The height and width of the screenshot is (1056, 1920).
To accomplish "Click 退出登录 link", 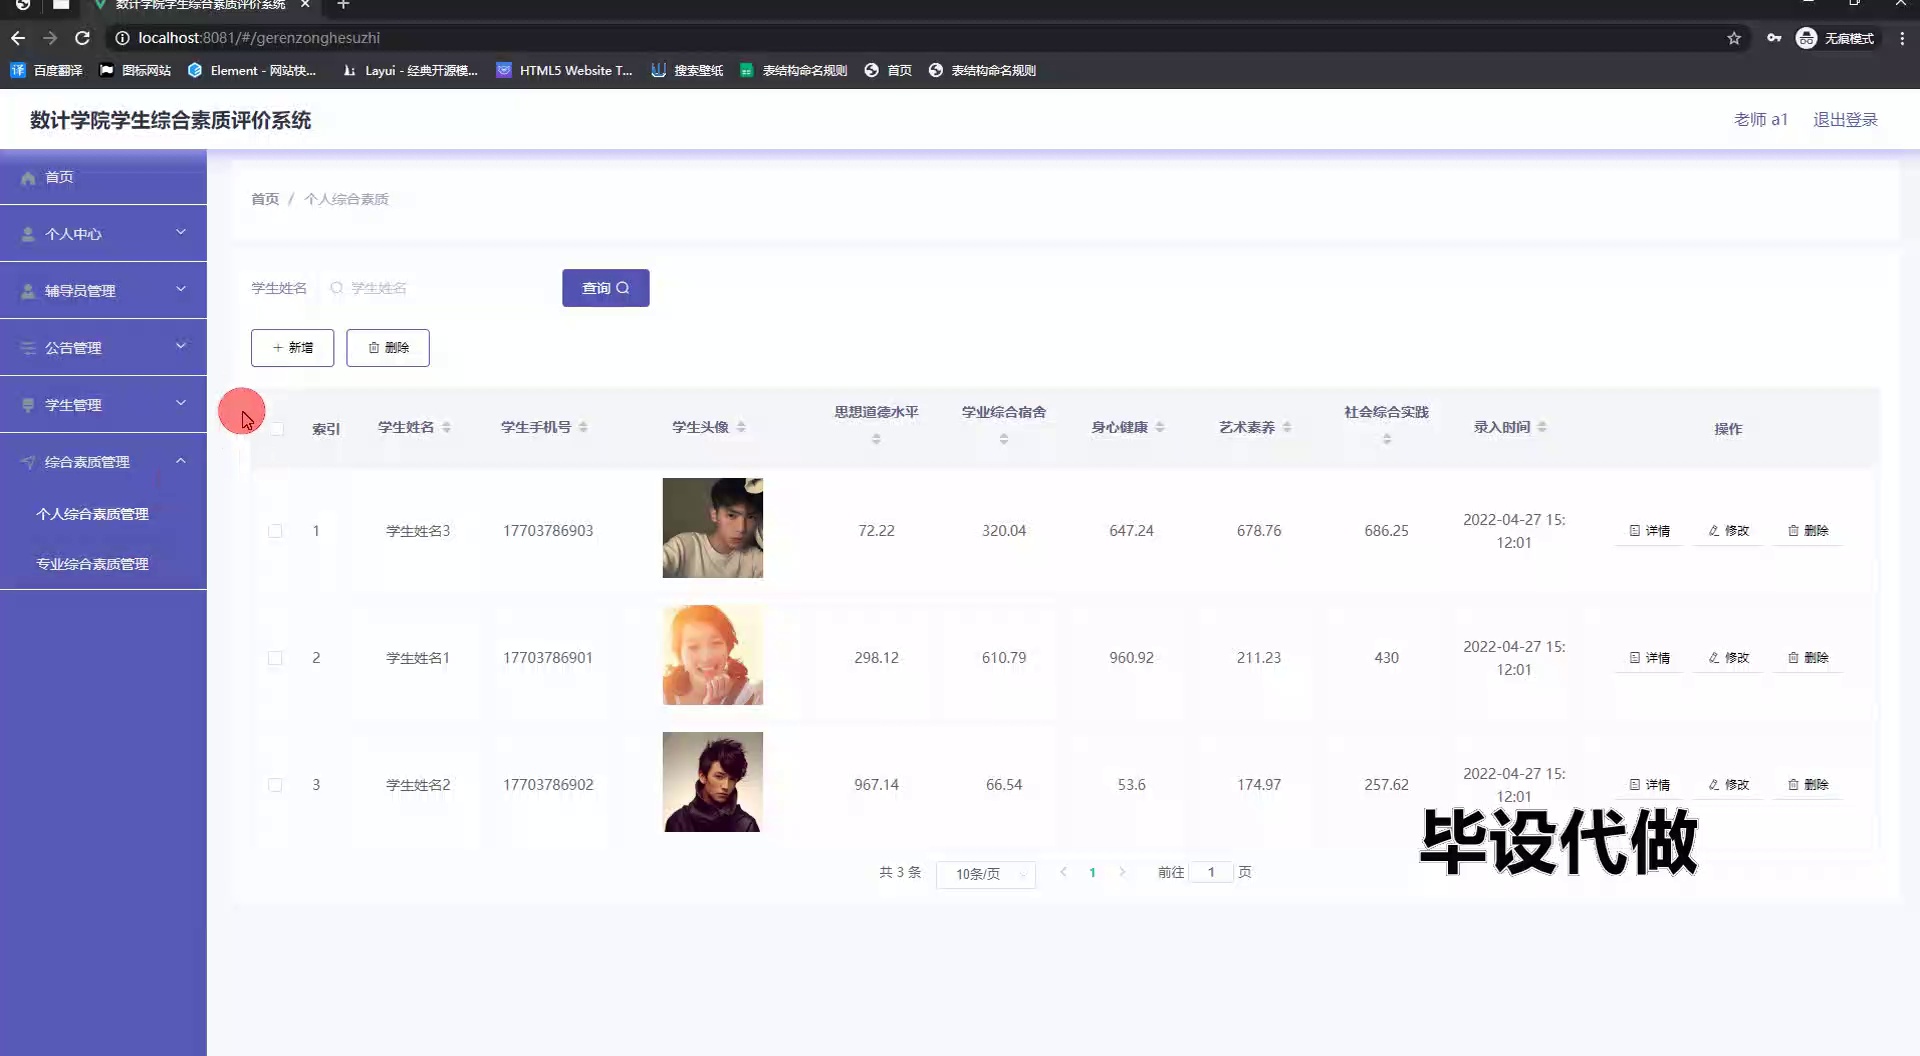I will (x=1845, y=120).
